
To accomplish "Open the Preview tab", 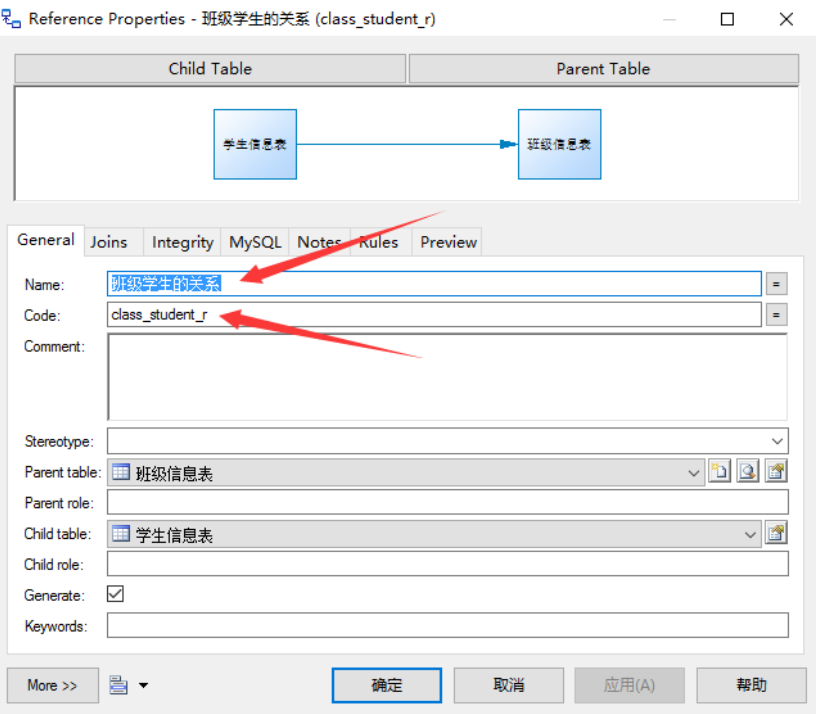I will [x=448, y=242].
